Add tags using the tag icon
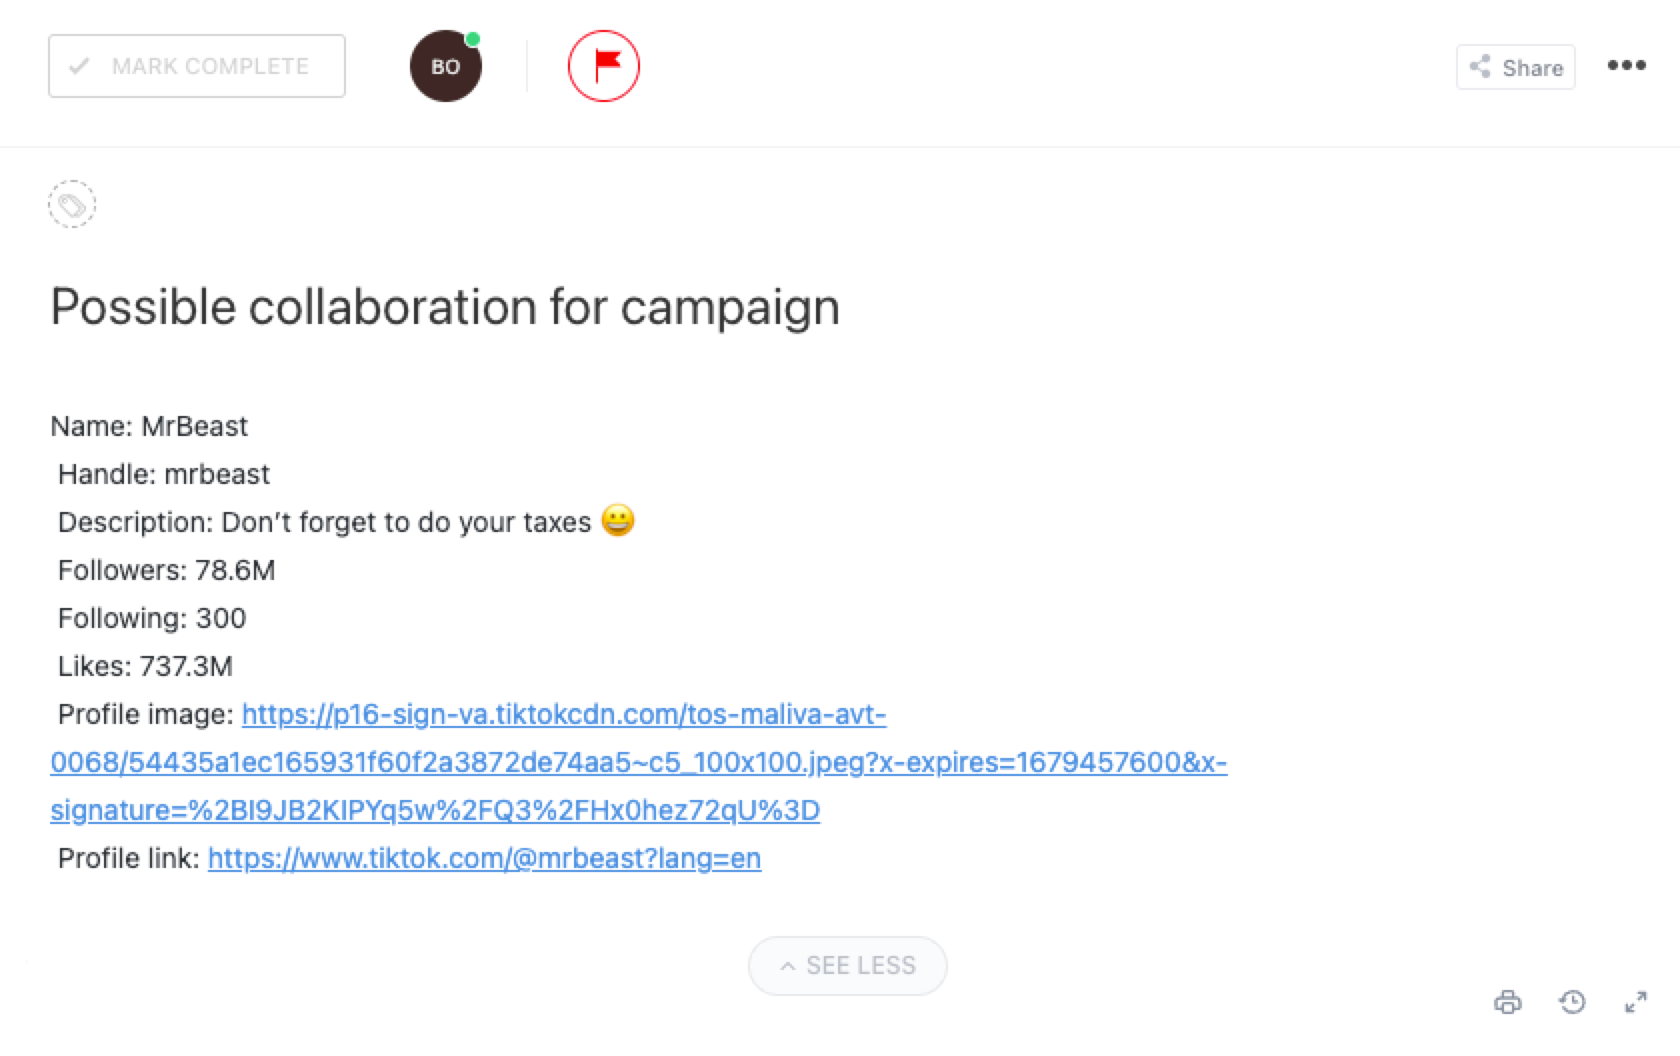This screenshot has width=1680, height=1056. tap(72, 205)
